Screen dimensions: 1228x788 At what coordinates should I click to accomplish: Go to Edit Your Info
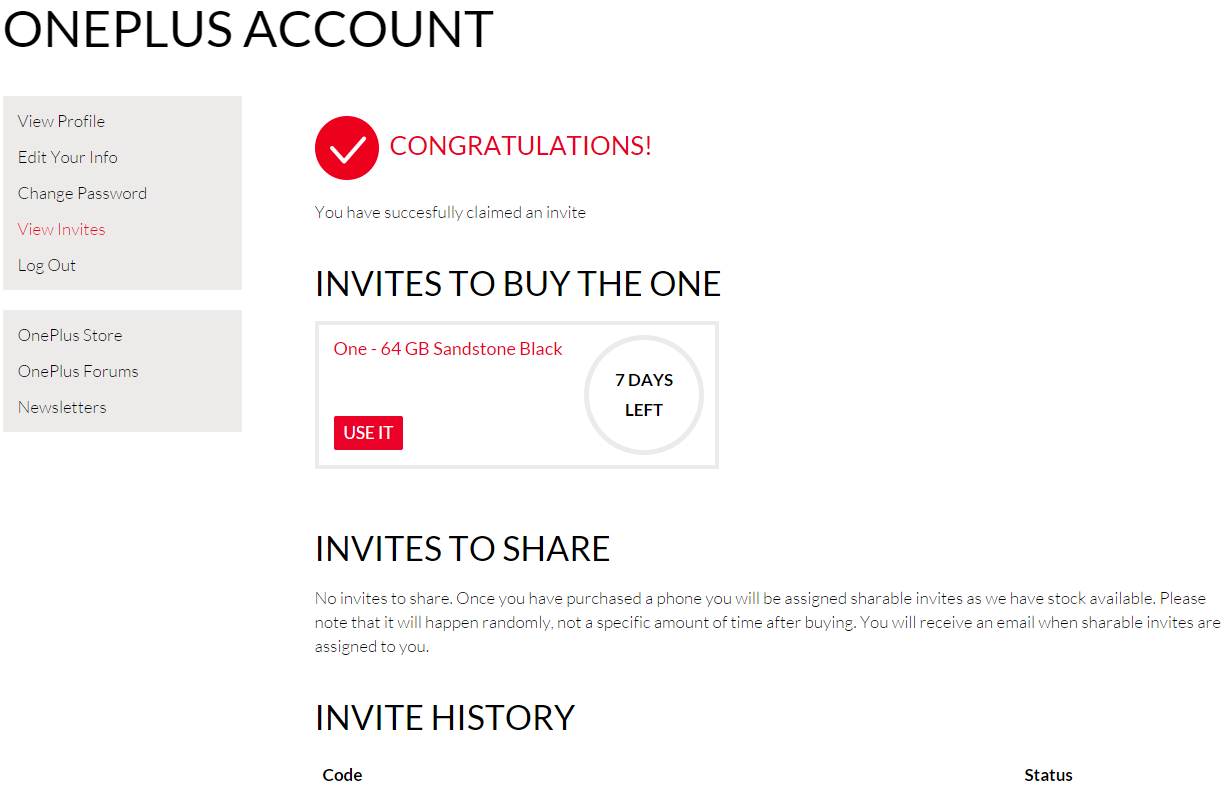67,157
